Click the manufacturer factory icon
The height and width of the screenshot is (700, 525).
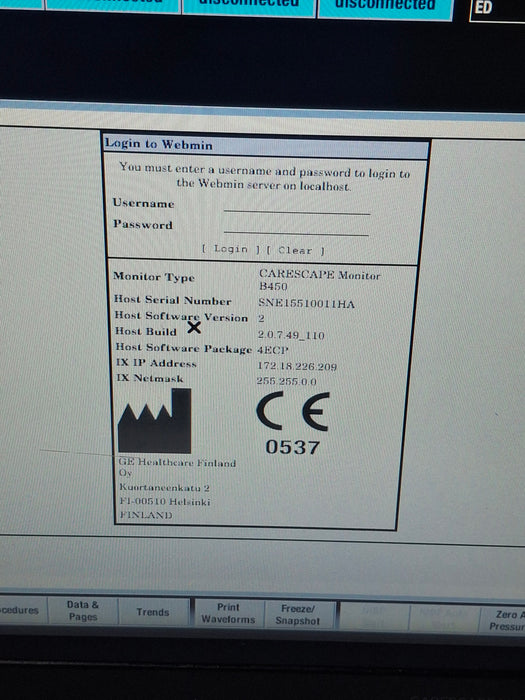click(154, 421)
